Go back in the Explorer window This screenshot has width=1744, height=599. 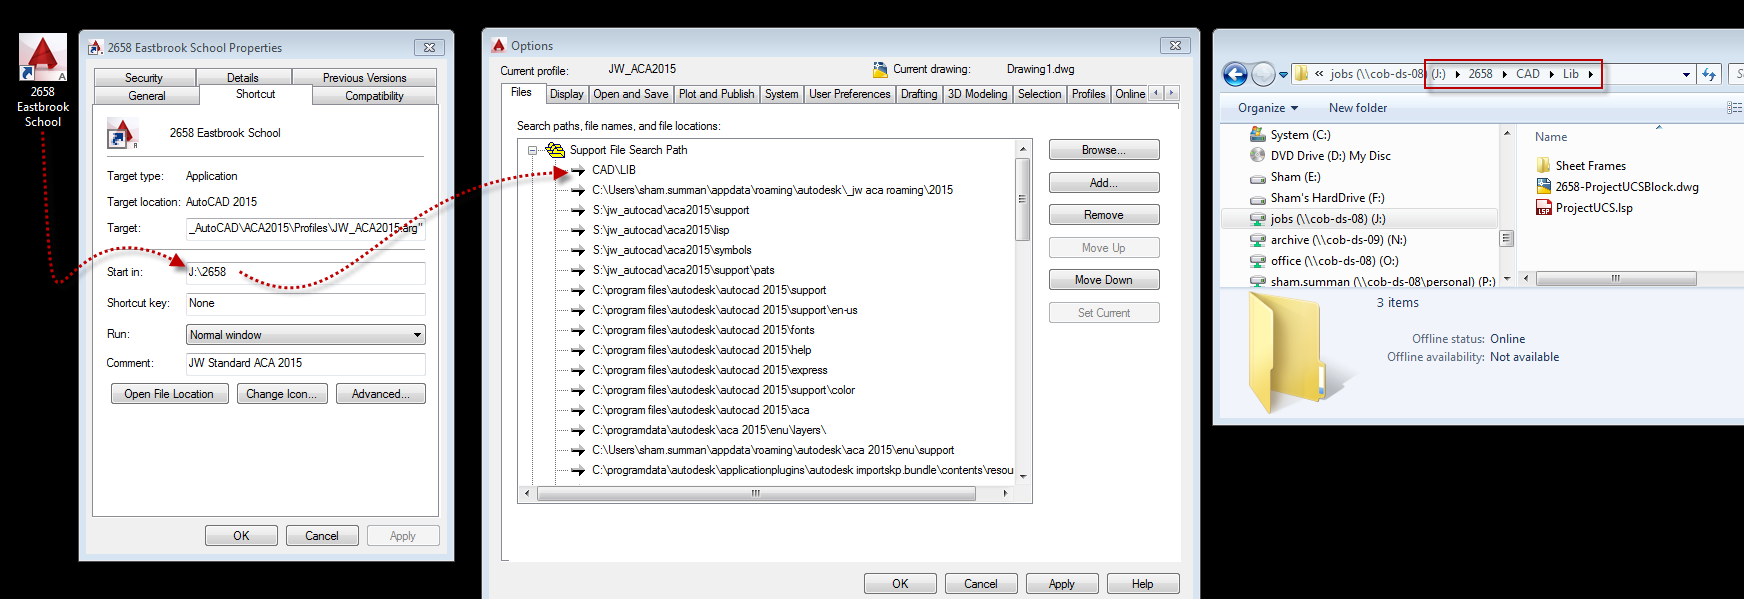[x=1236, y=74]
